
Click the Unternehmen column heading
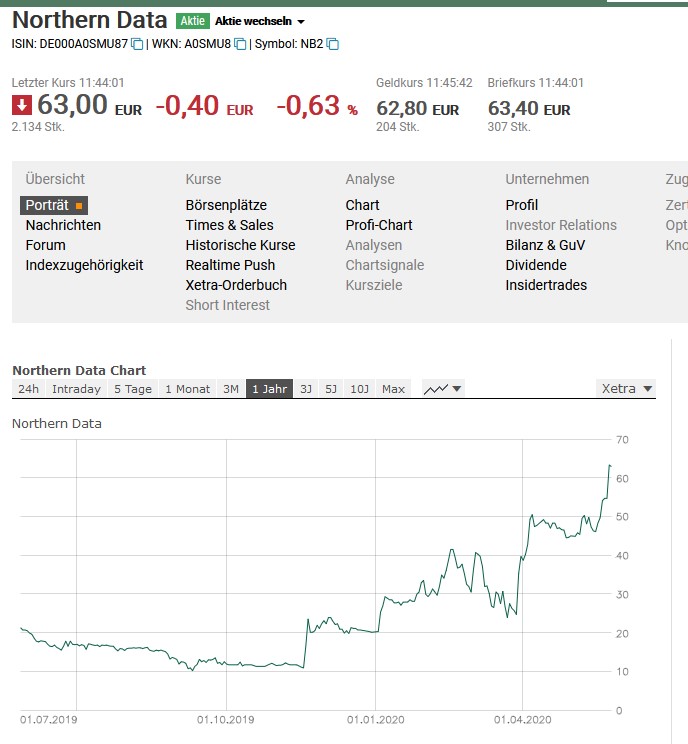547,179
